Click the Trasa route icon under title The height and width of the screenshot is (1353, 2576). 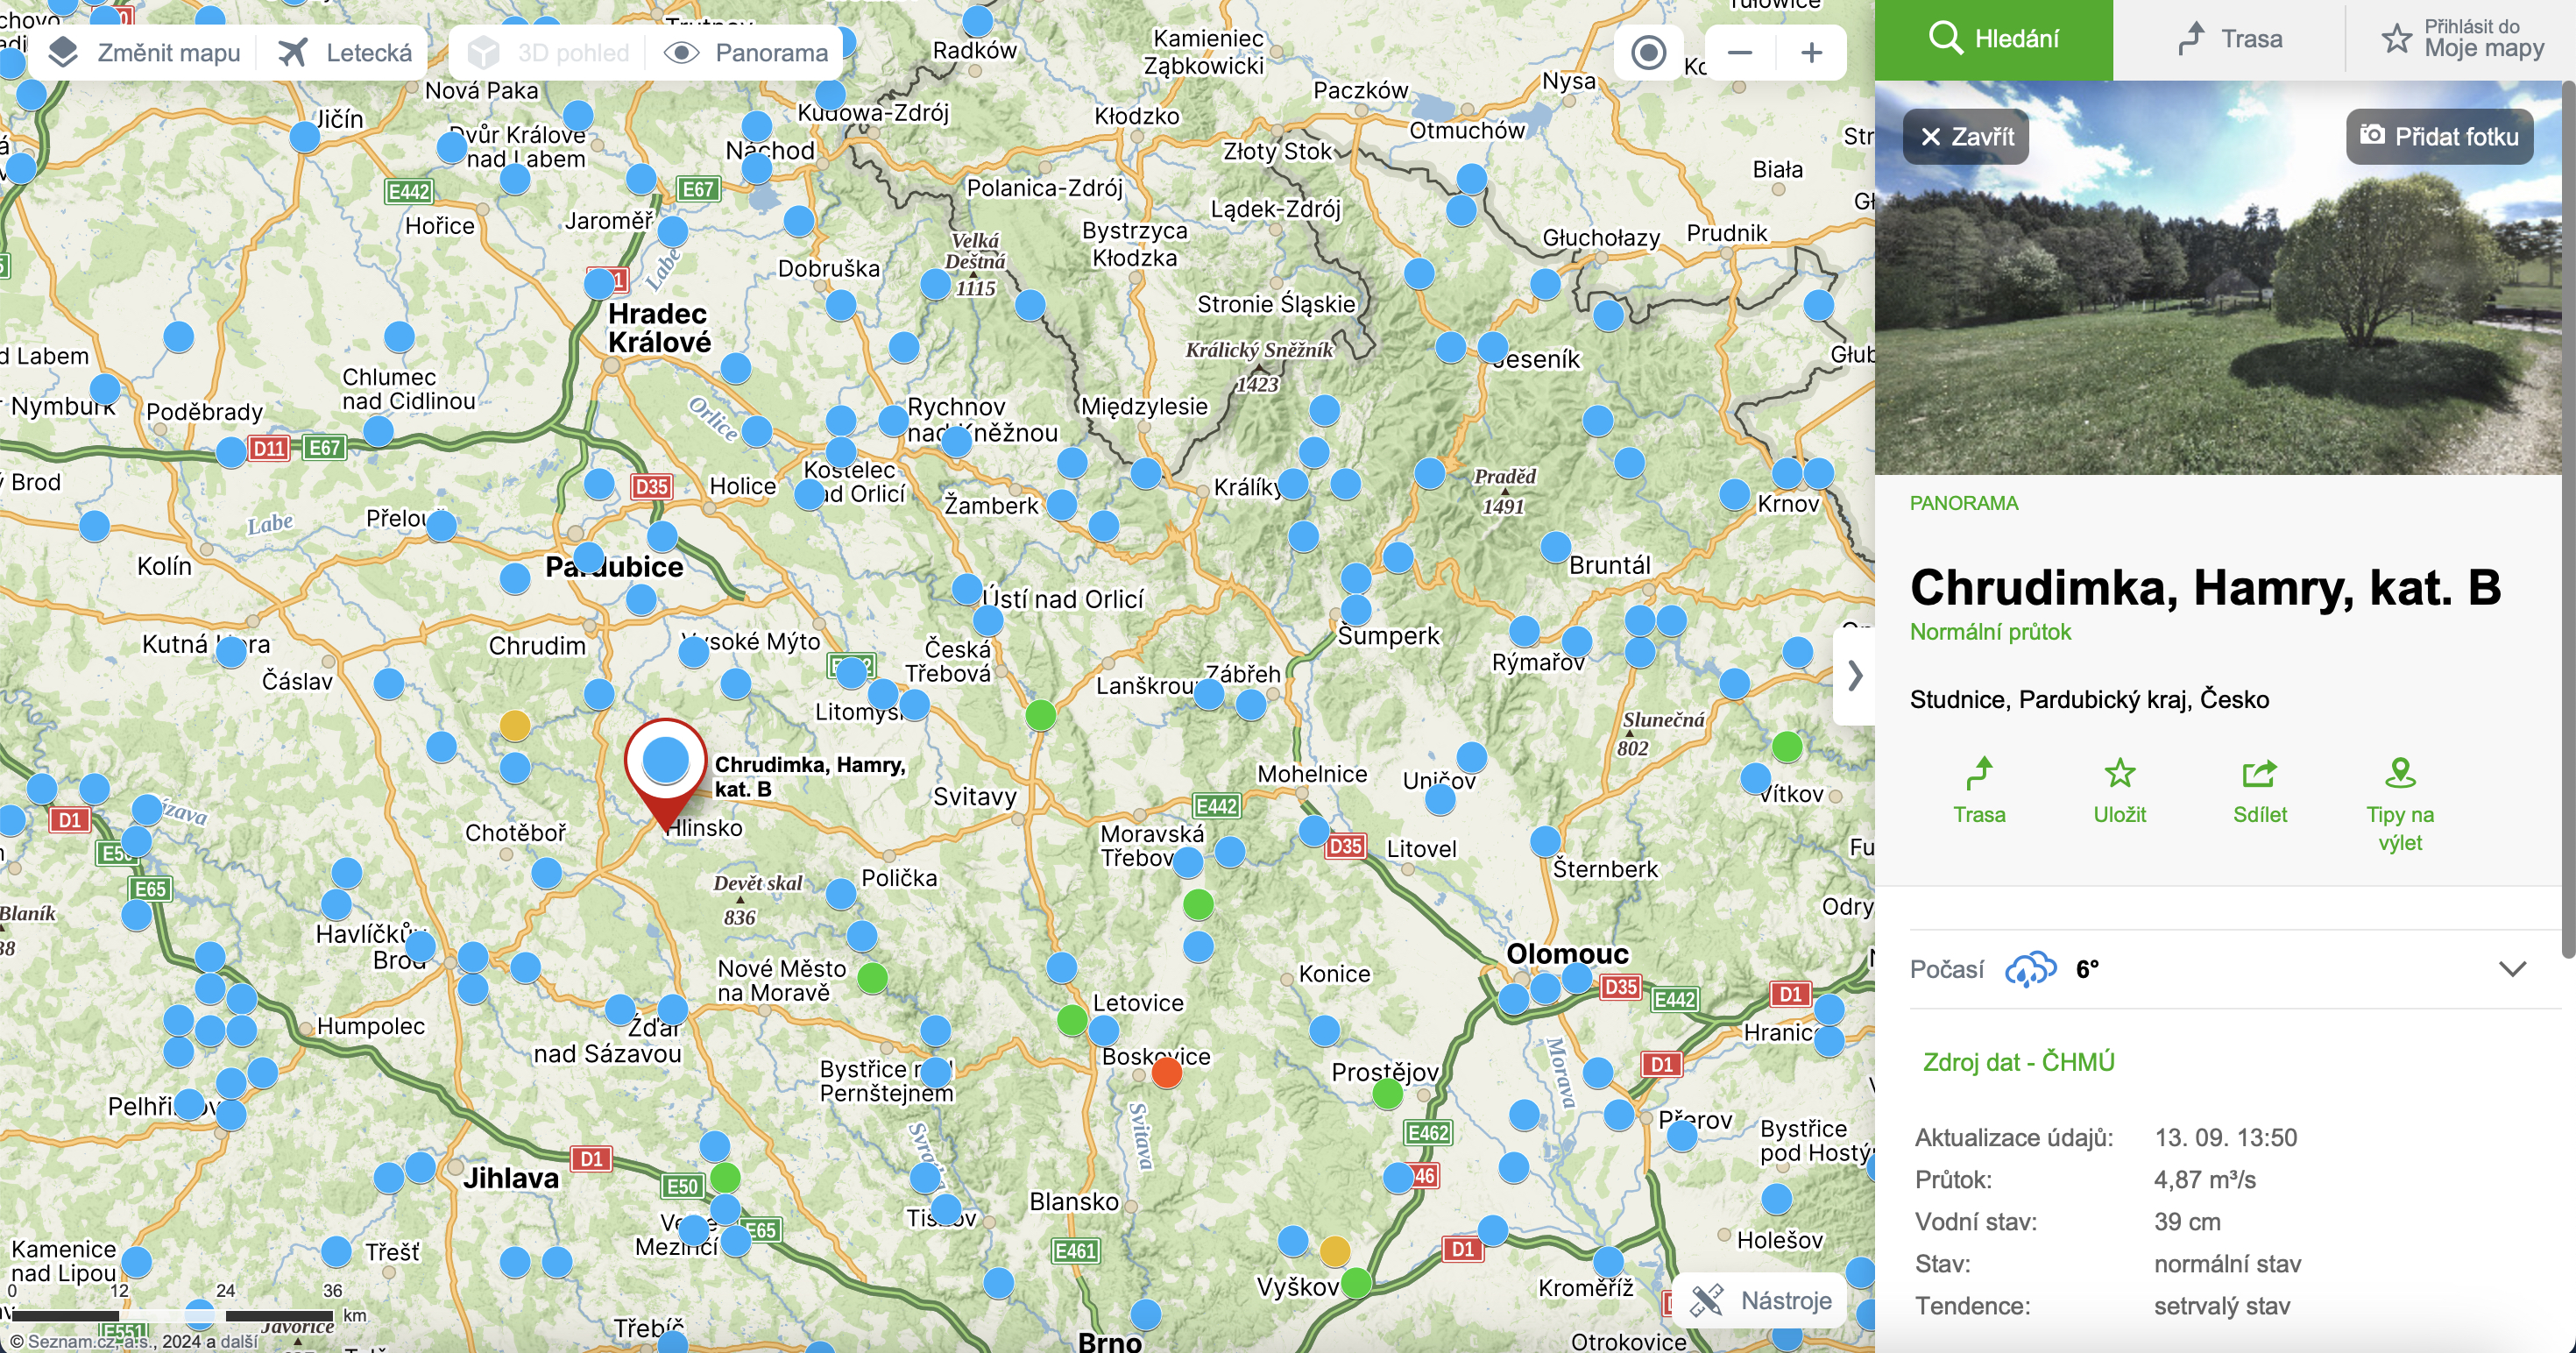tap(1979, 773)
